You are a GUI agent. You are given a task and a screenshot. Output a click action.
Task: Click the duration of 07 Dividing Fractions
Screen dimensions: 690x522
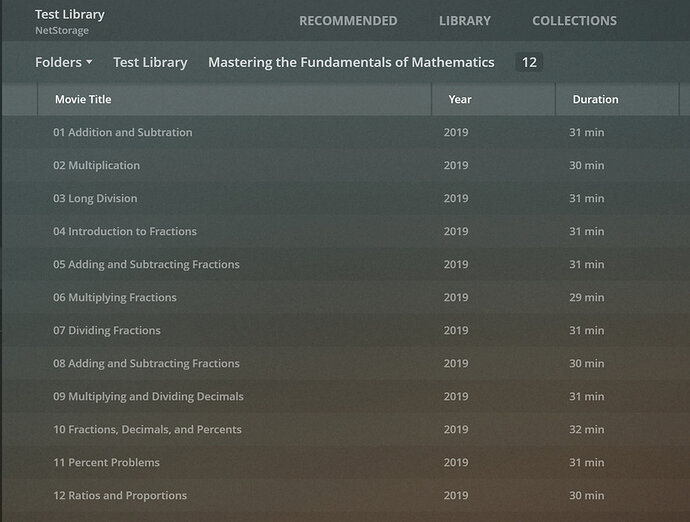pyautogui.click(x=587, y=331)
